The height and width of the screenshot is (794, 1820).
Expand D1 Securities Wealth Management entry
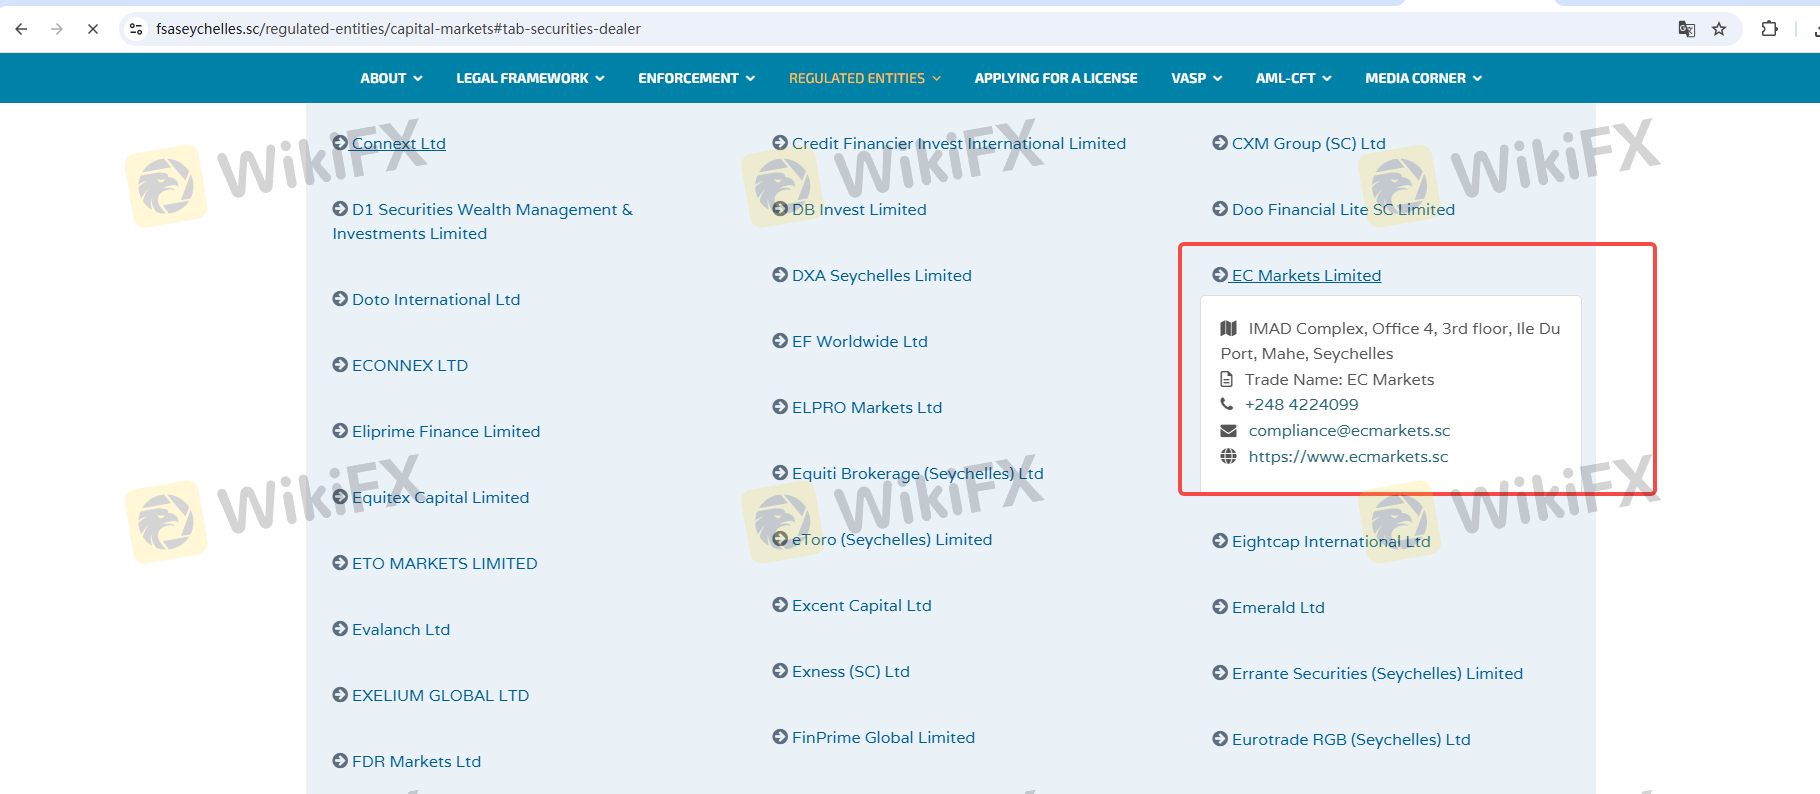482,221
